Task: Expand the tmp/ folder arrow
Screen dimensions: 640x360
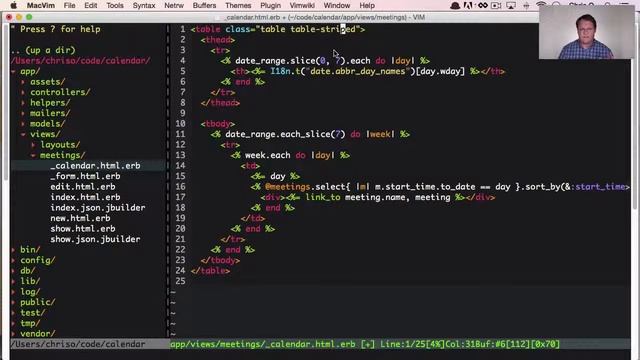Action: tap(14, 323)
